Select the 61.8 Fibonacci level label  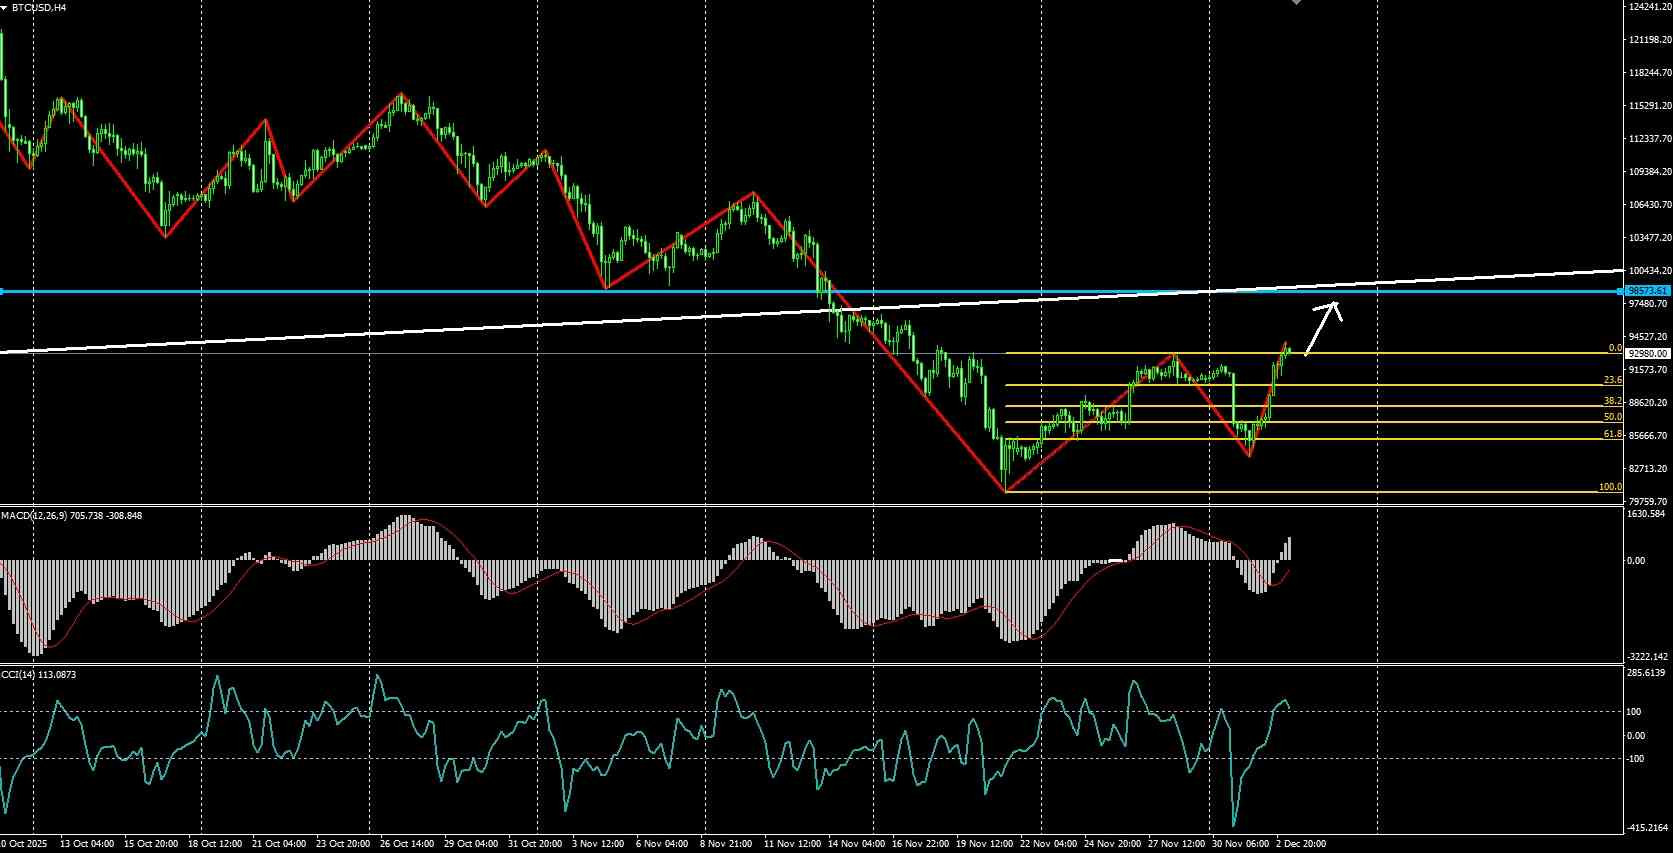(x=1612, y=434)
